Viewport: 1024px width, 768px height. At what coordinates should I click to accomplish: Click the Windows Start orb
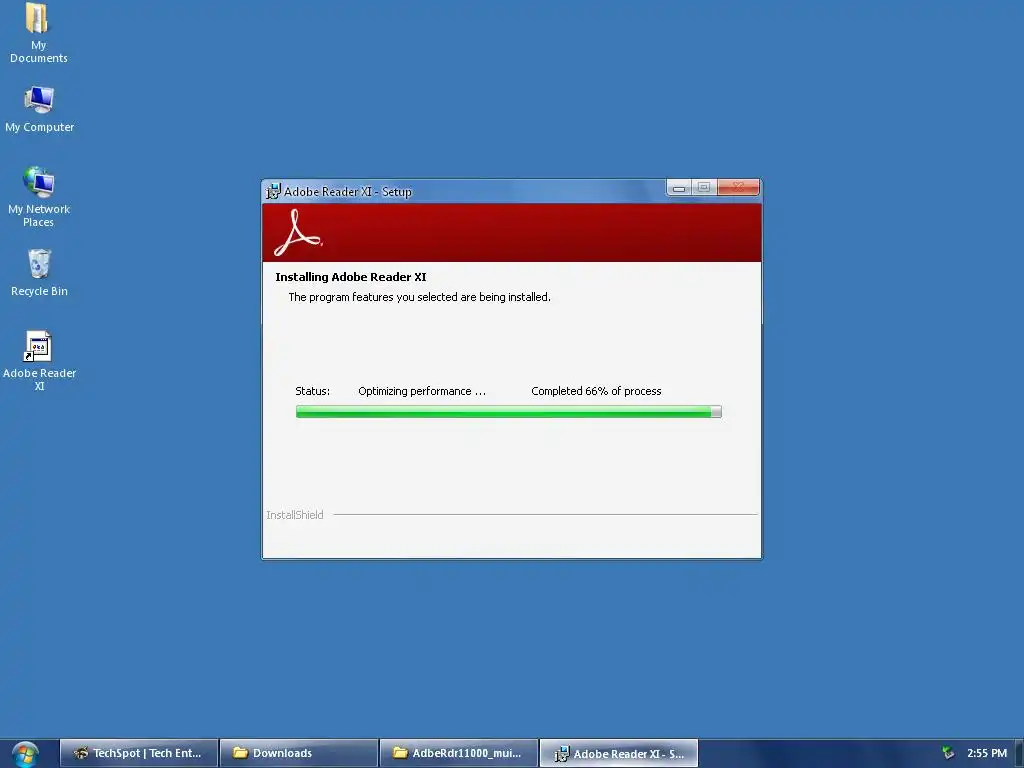[x=25, y=754]
